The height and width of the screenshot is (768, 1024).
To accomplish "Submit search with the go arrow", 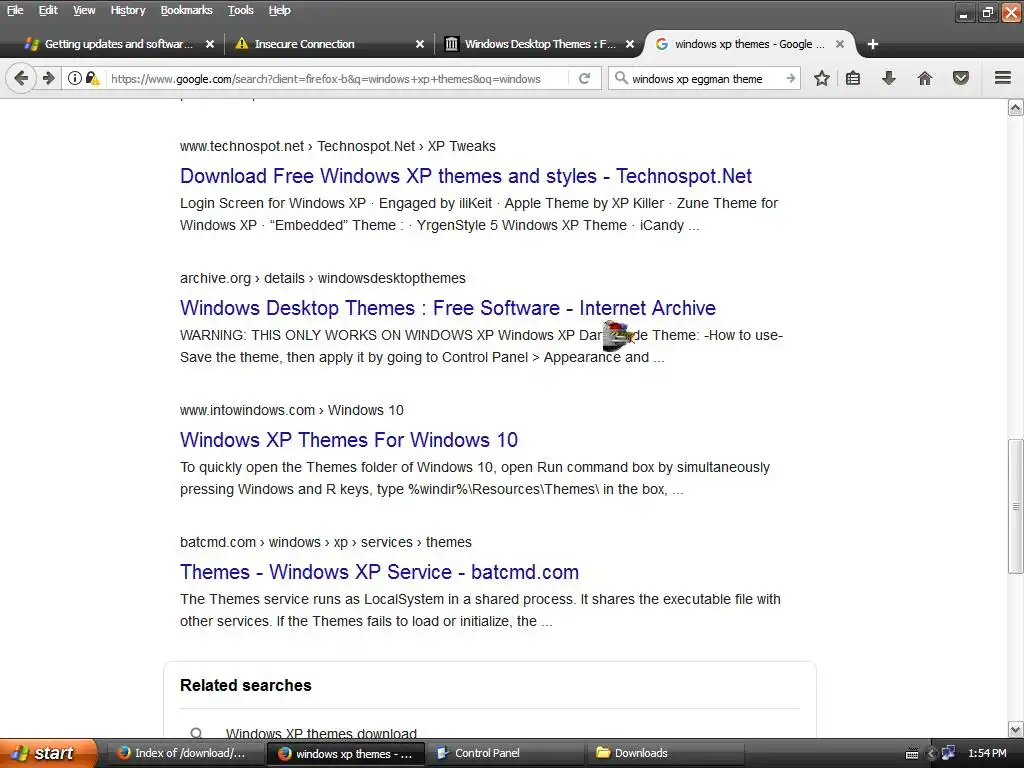I will pos(790,78).
